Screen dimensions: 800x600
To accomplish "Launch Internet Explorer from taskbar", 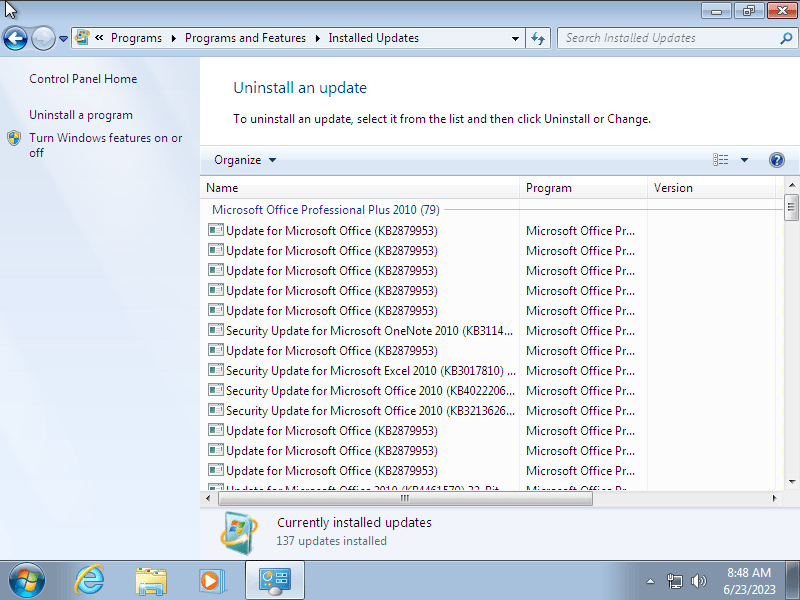I will [89, 580].
